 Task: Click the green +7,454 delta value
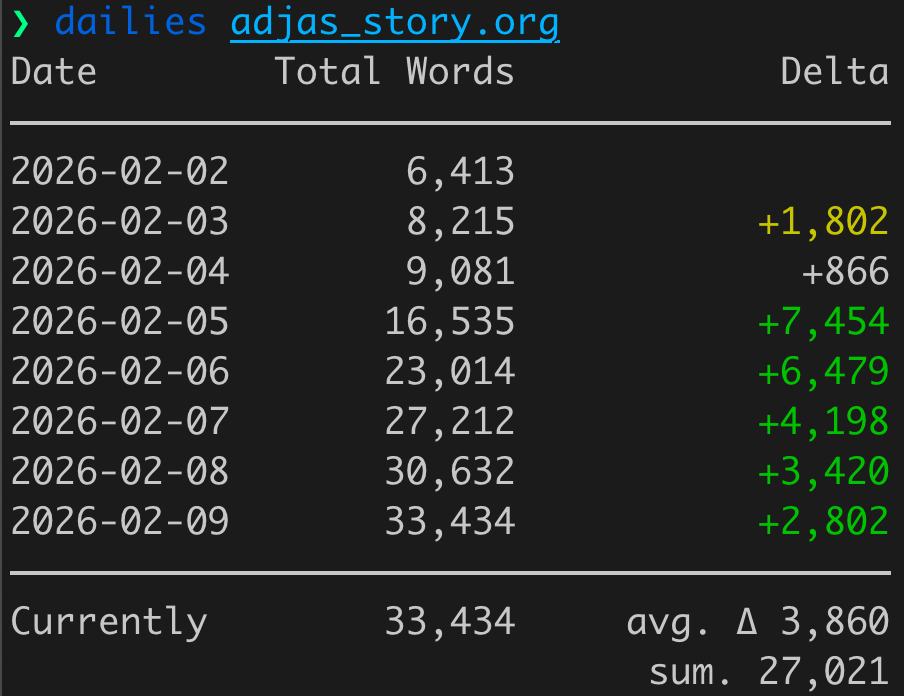point(823,322)
